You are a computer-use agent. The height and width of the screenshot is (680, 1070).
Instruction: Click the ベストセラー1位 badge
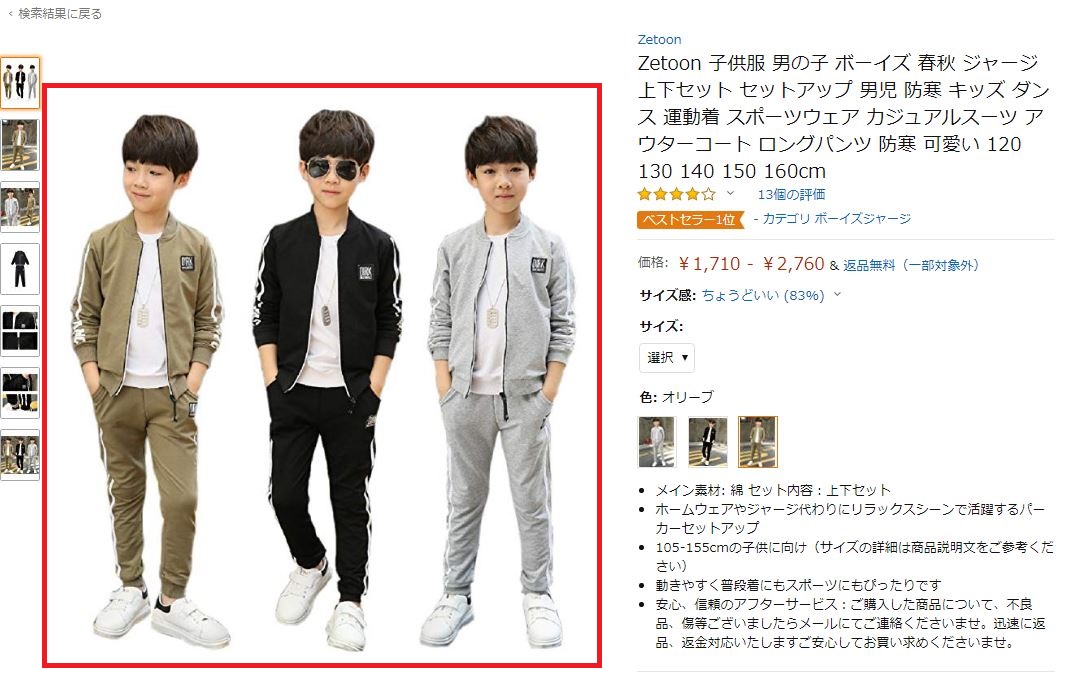(690, 220)
